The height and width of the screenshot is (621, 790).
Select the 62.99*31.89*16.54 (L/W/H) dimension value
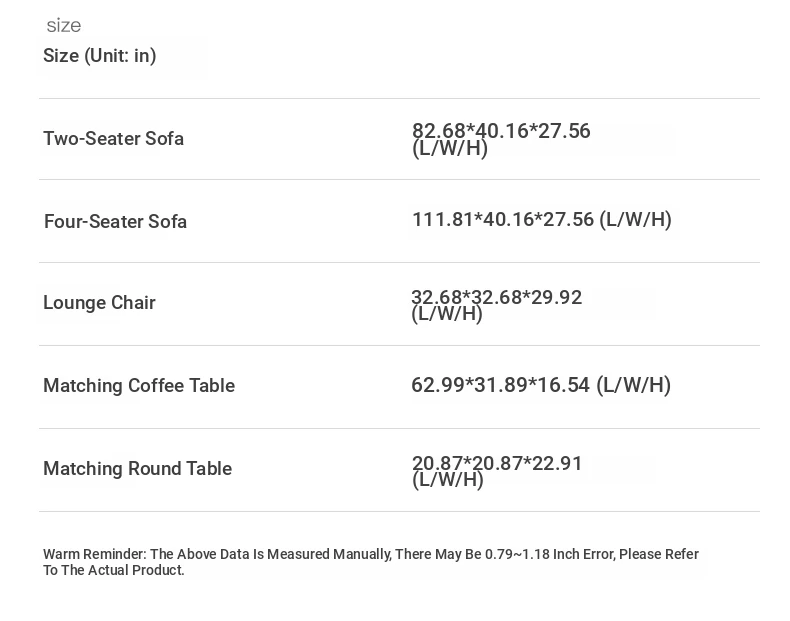point(540,386)
